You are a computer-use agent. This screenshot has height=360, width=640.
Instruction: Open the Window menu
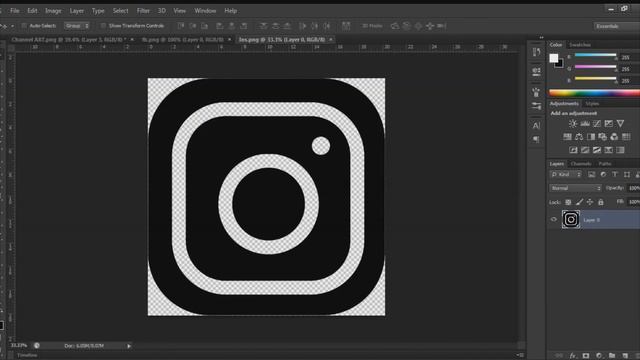[x=205, y=11]
